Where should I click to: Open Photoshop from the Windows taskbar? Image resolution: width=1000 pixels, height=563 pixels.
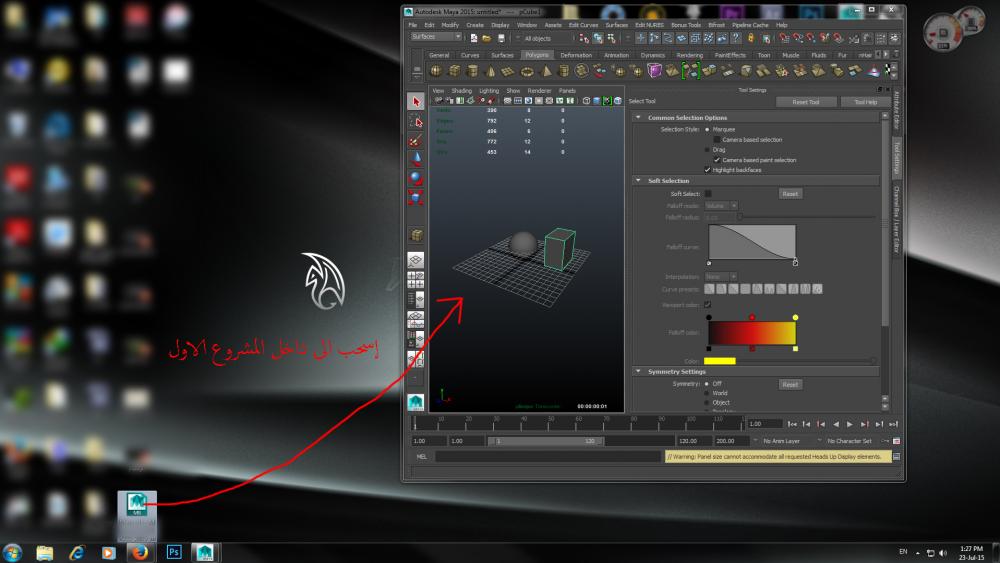(174, 552)
